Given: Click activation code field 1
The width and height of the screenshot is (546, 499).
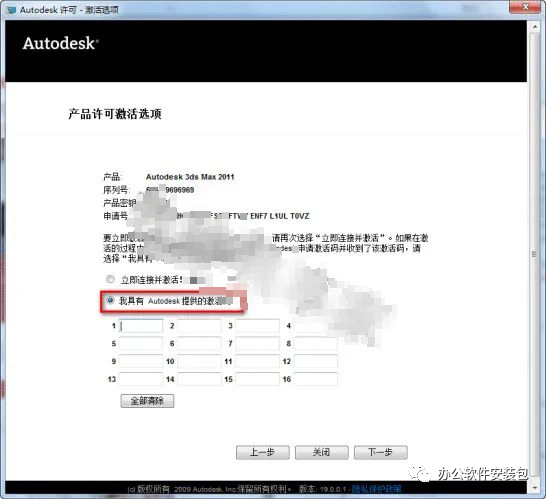Looking at the screenshot, I should pos(141,326).
